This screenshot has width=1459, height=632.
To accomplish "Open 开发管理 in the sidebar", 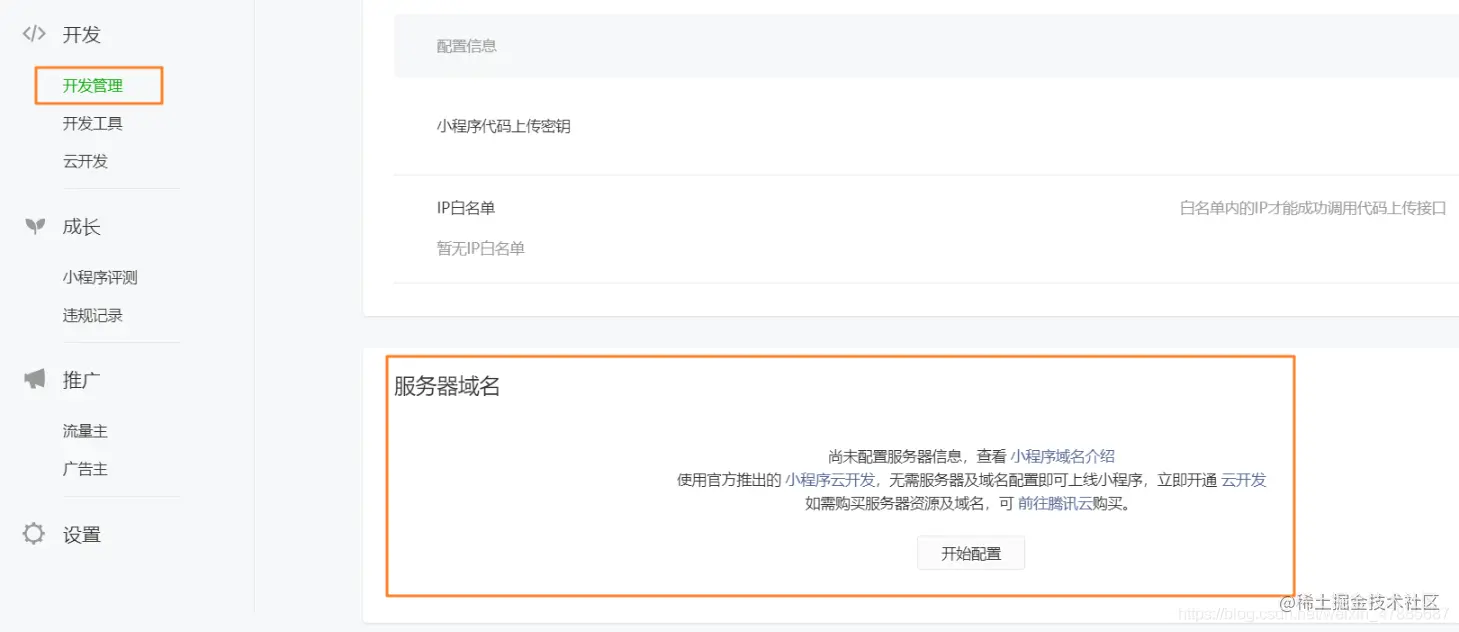I will (x=93, y=86).
